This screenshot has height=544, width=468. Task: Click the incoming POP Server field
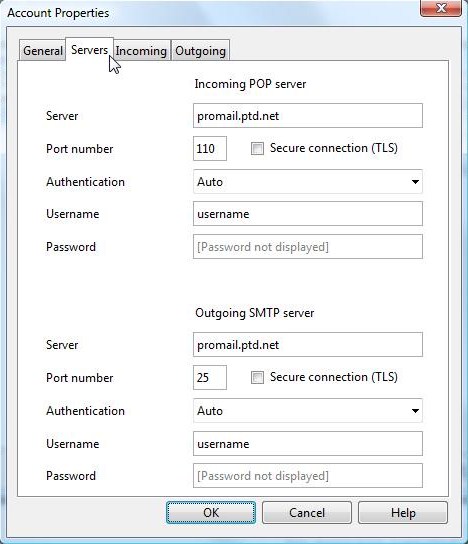(308, 116)
